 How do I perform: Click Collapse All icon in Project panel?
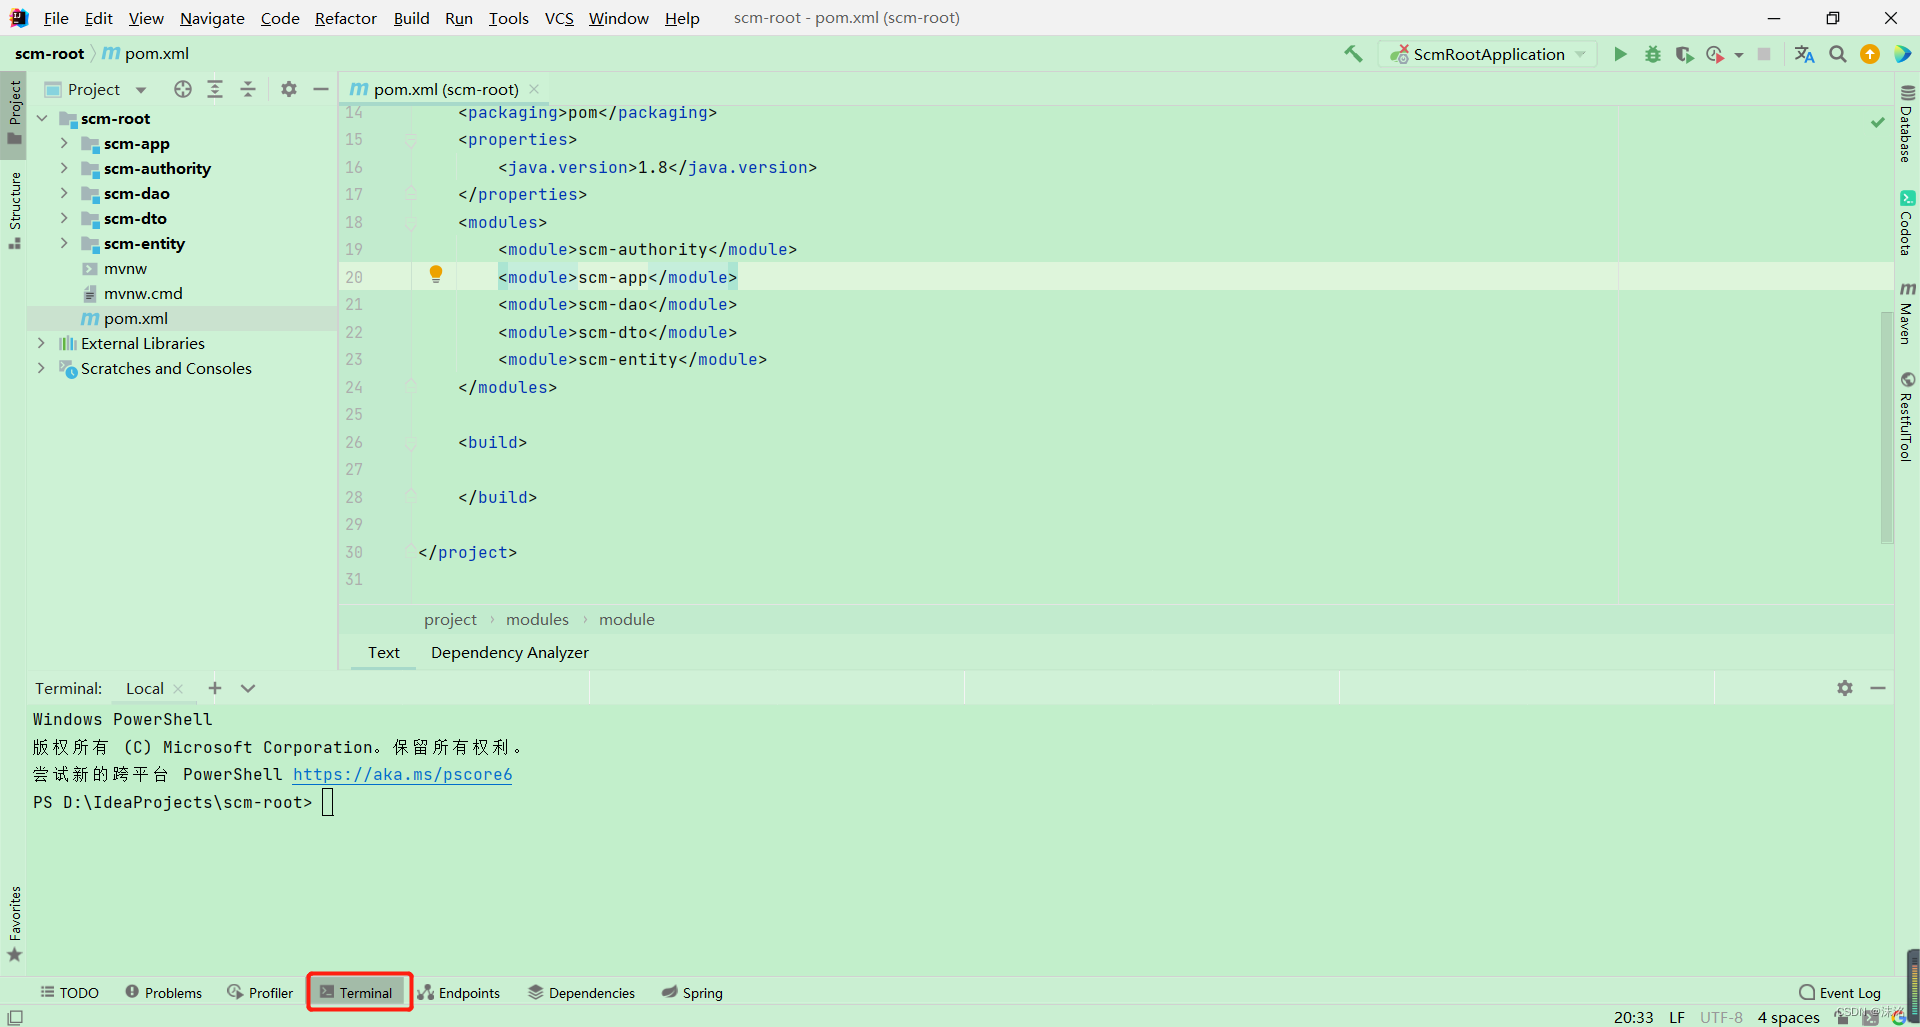tap(248, 89)
